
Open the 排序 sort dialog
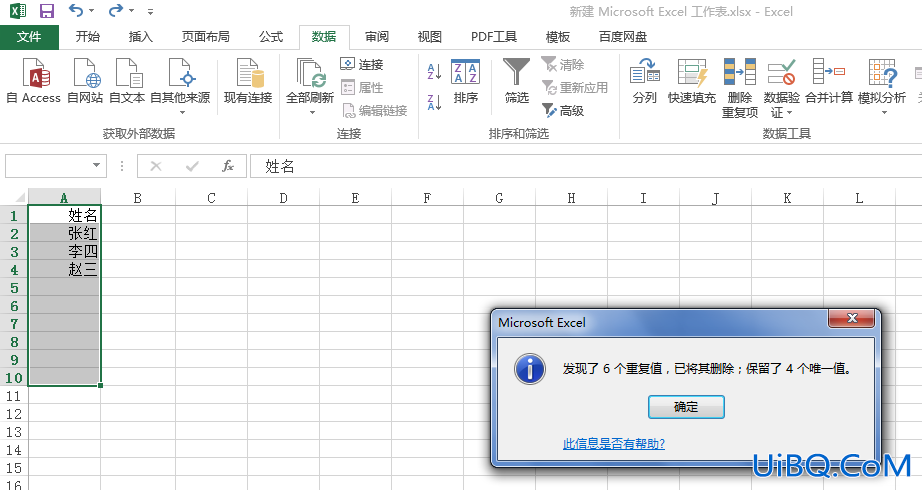tap(465, 81)
